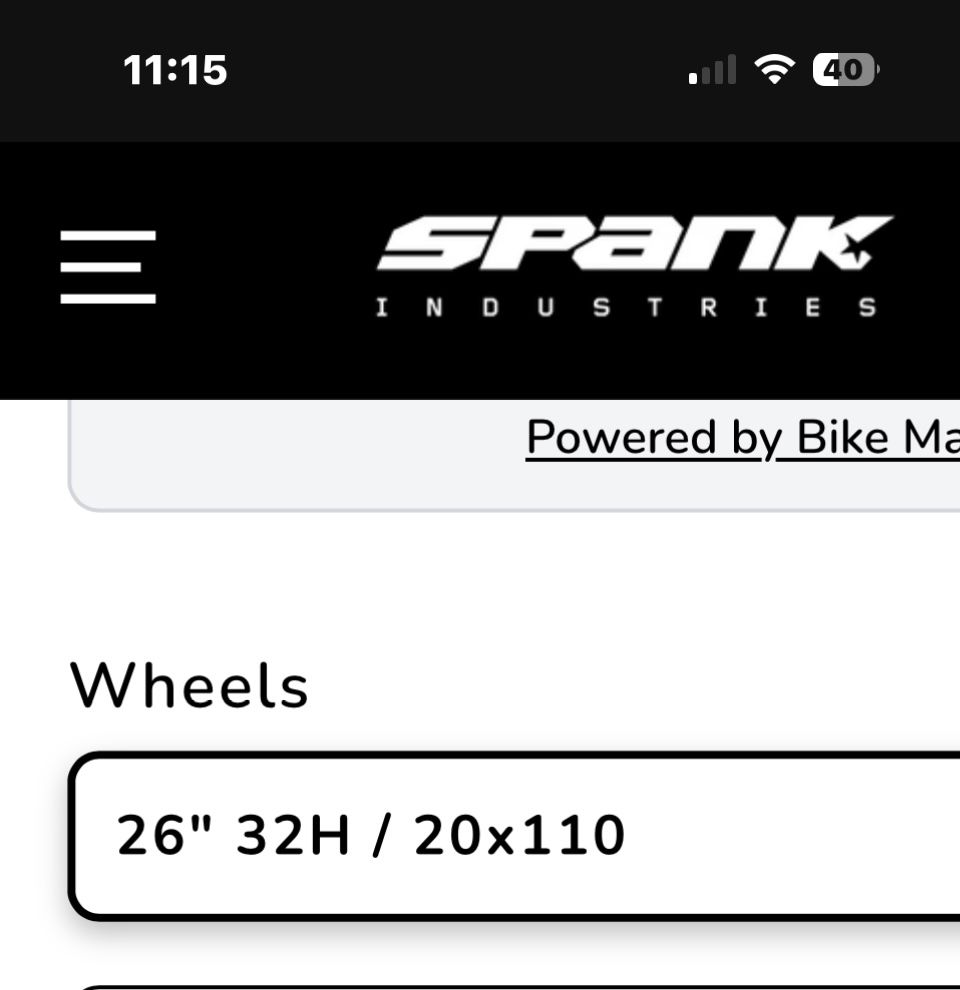Click the star in the Spank logo
Viewport: 960px width, 990px height.
857,250
